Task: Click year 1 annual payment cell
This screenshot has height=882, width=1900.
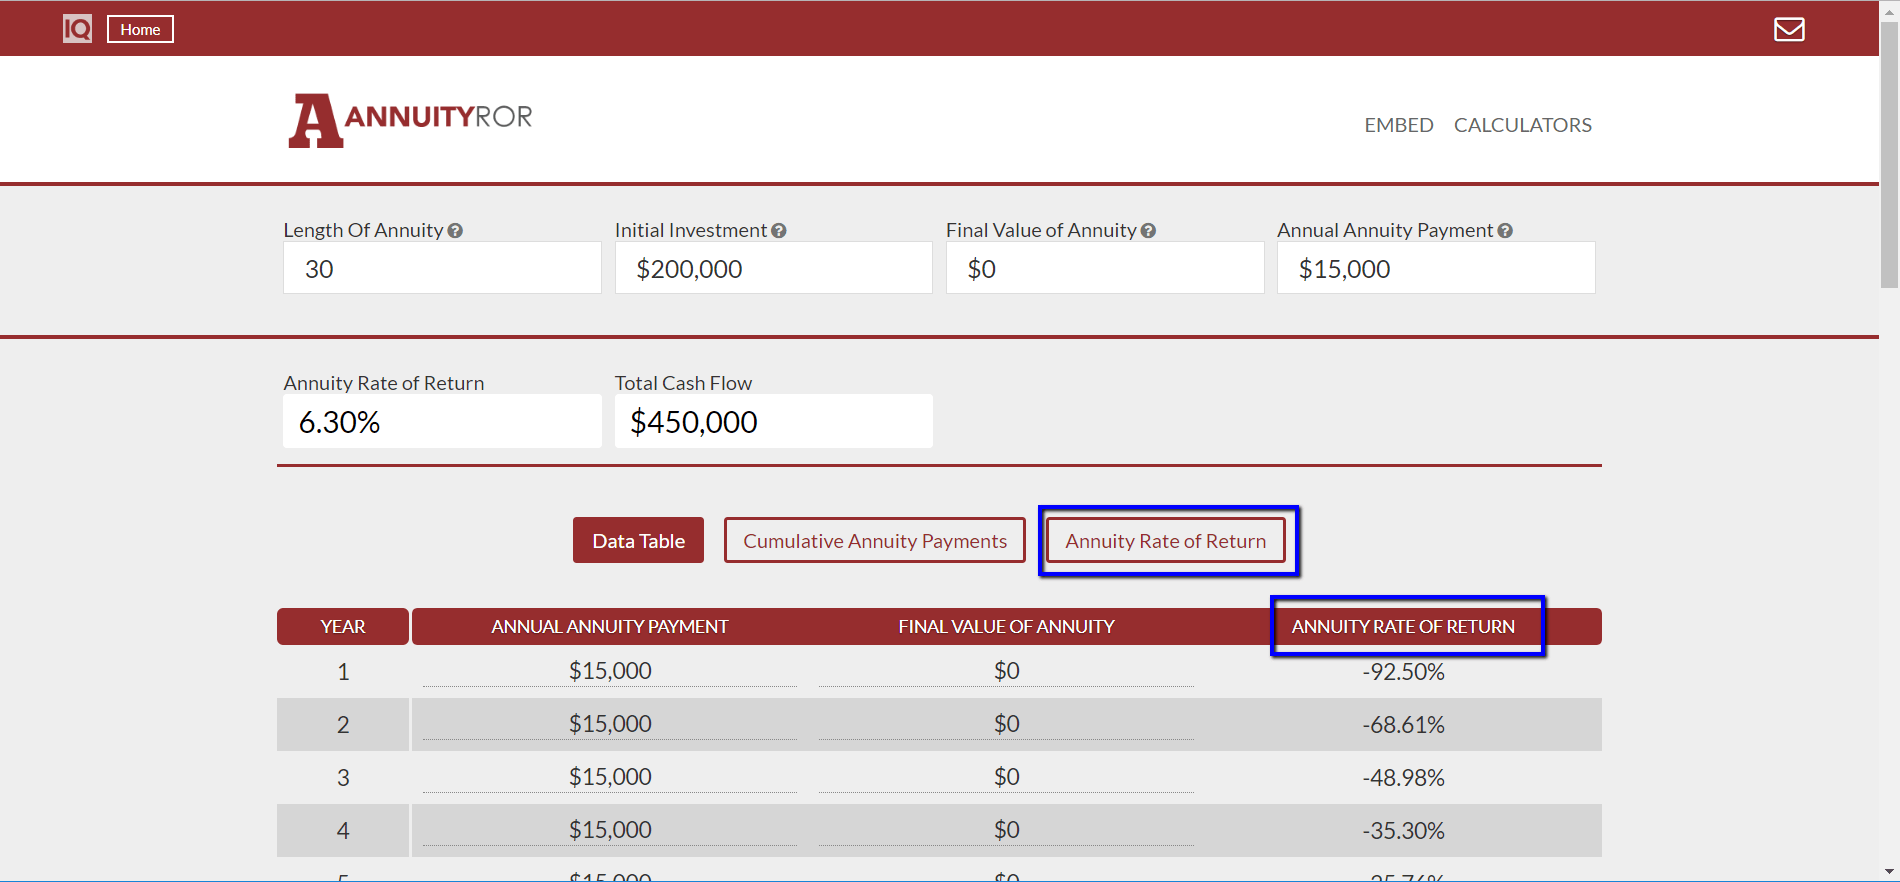Action: coord(610,670)
